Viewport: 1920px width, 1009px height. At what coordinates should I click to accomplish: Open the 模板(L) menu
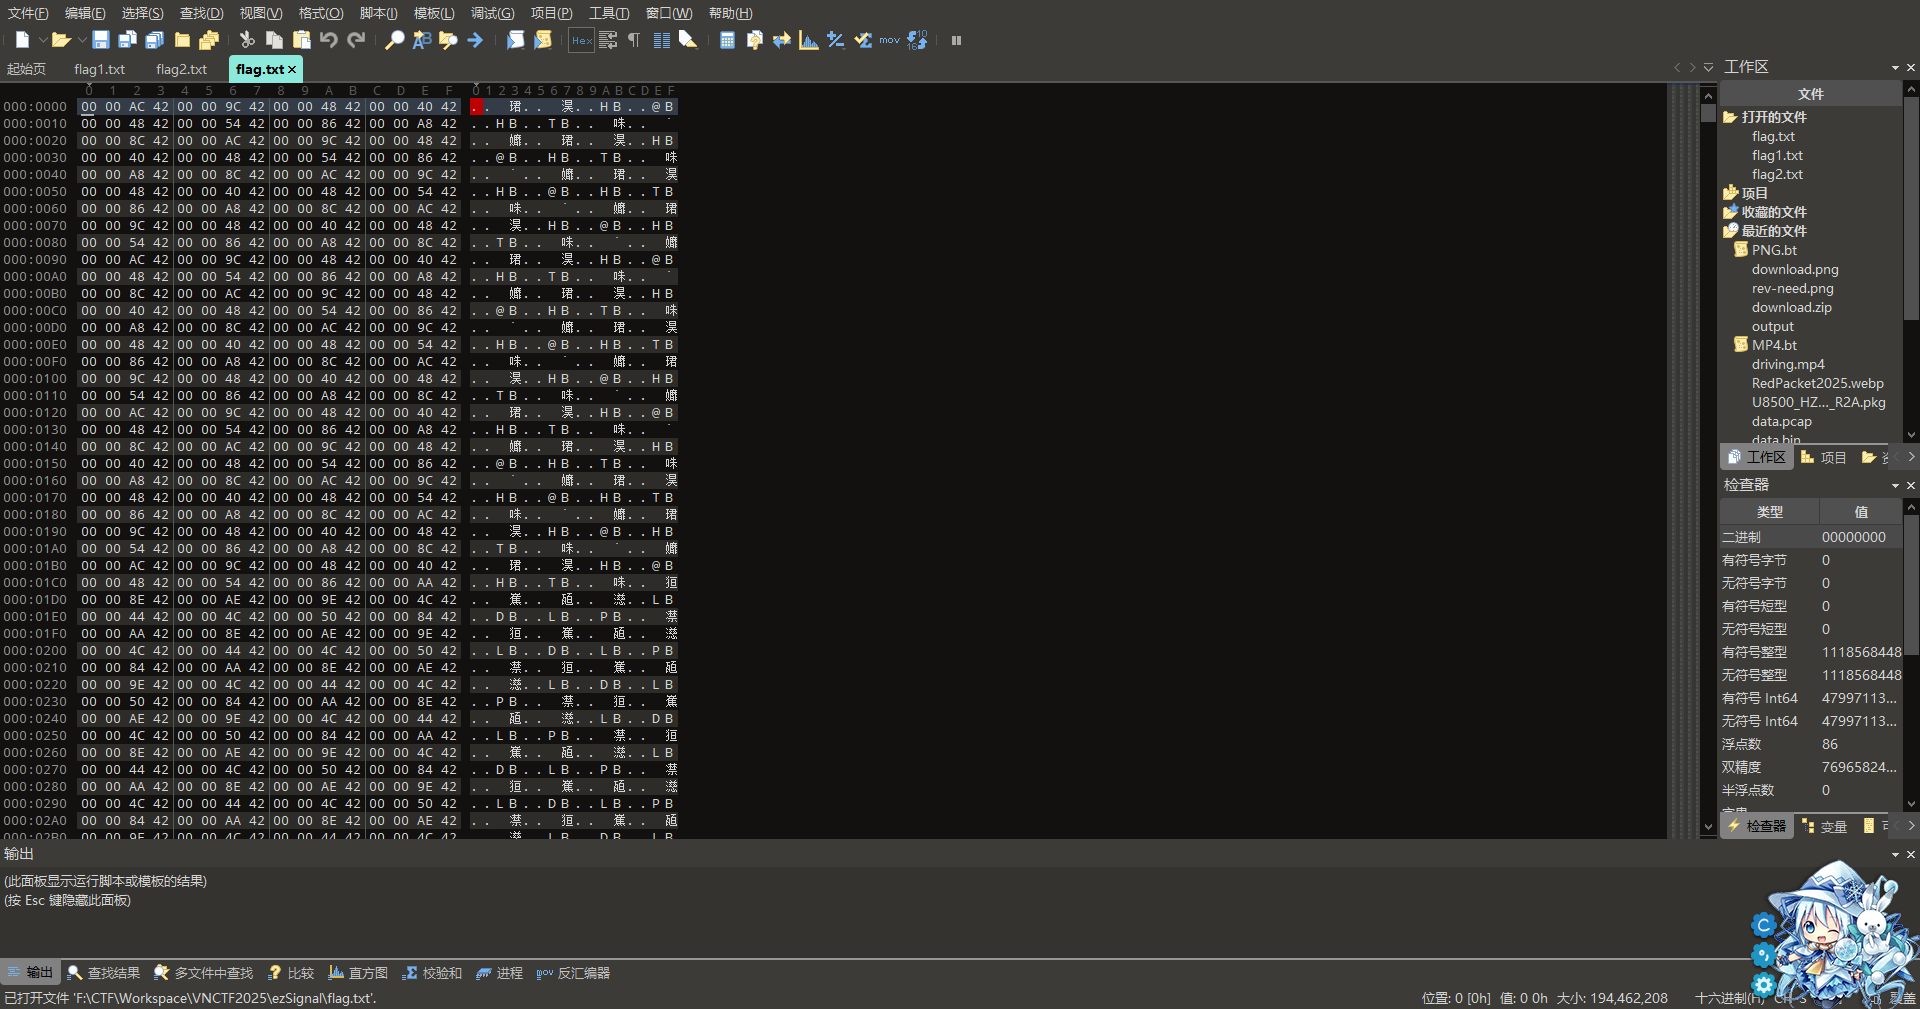433,13
